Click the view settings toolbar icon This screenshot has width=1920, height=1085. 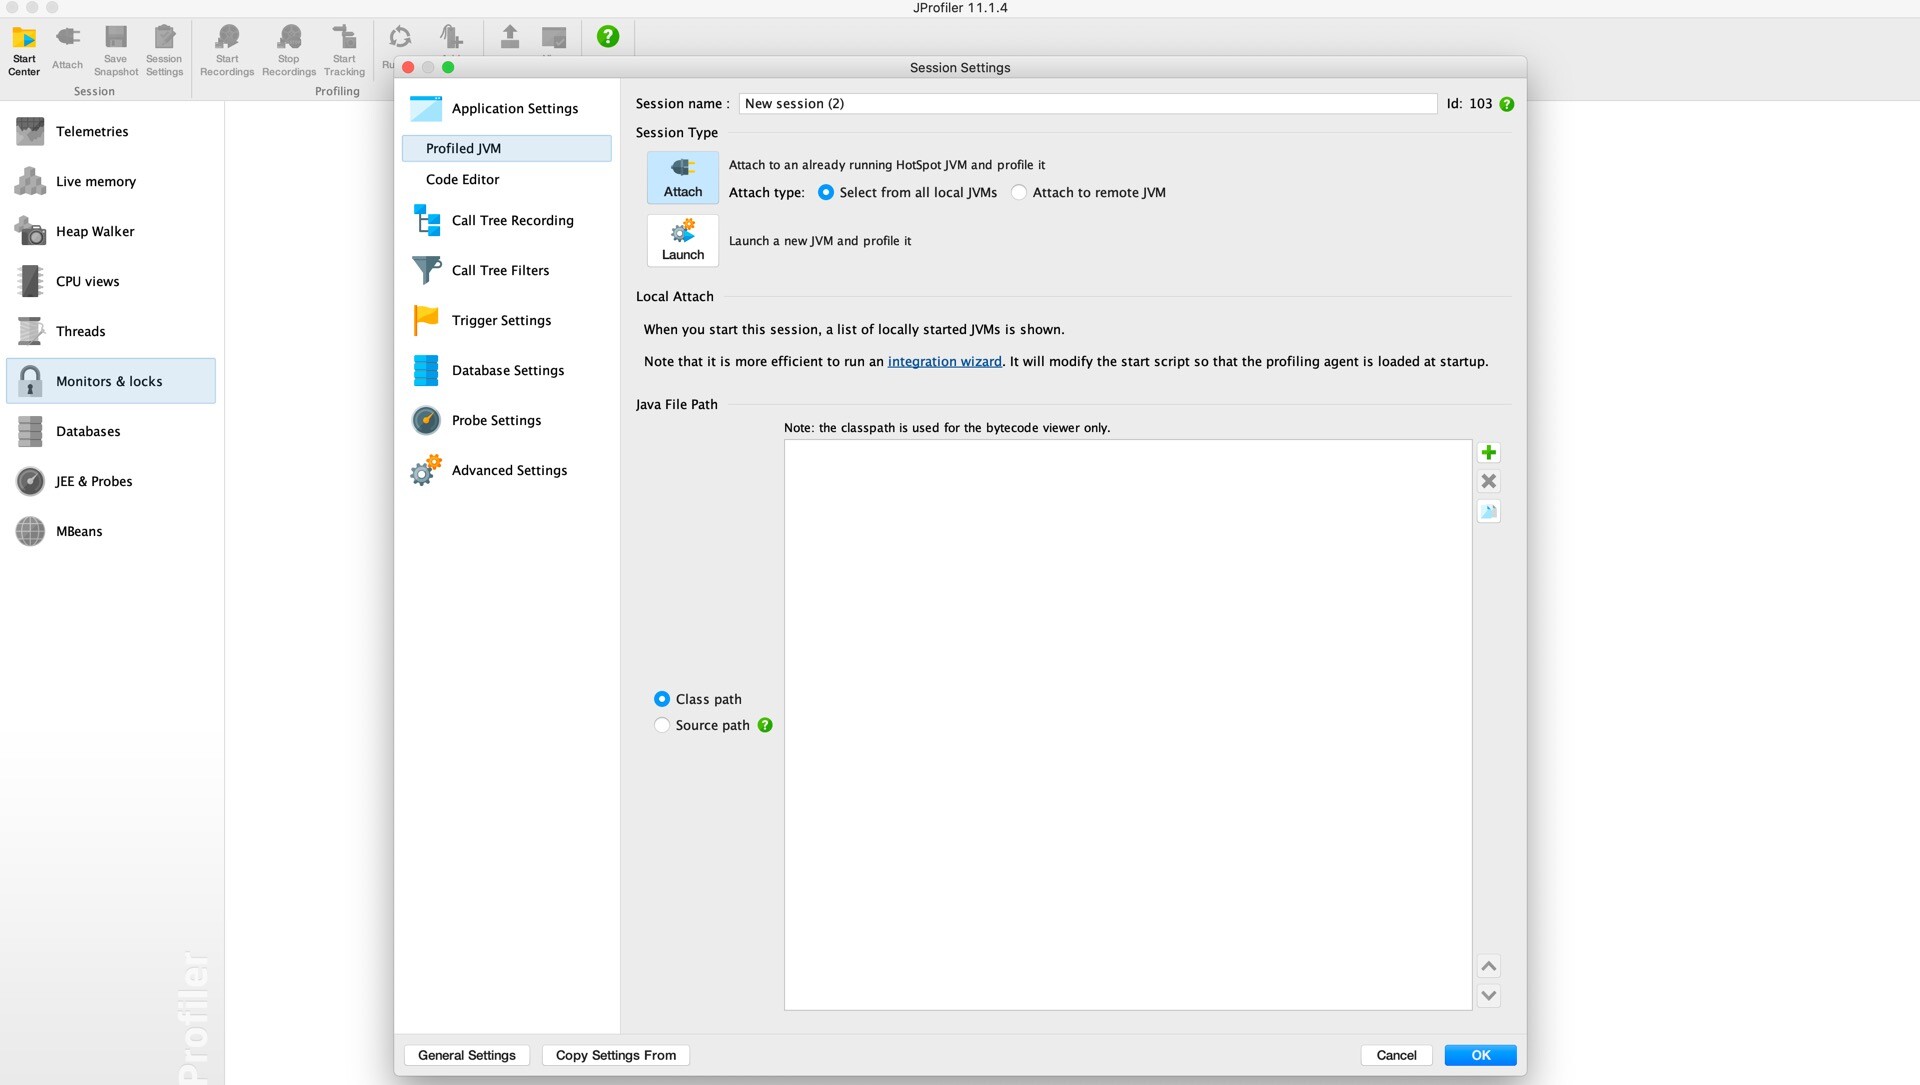tap(554, 37)
